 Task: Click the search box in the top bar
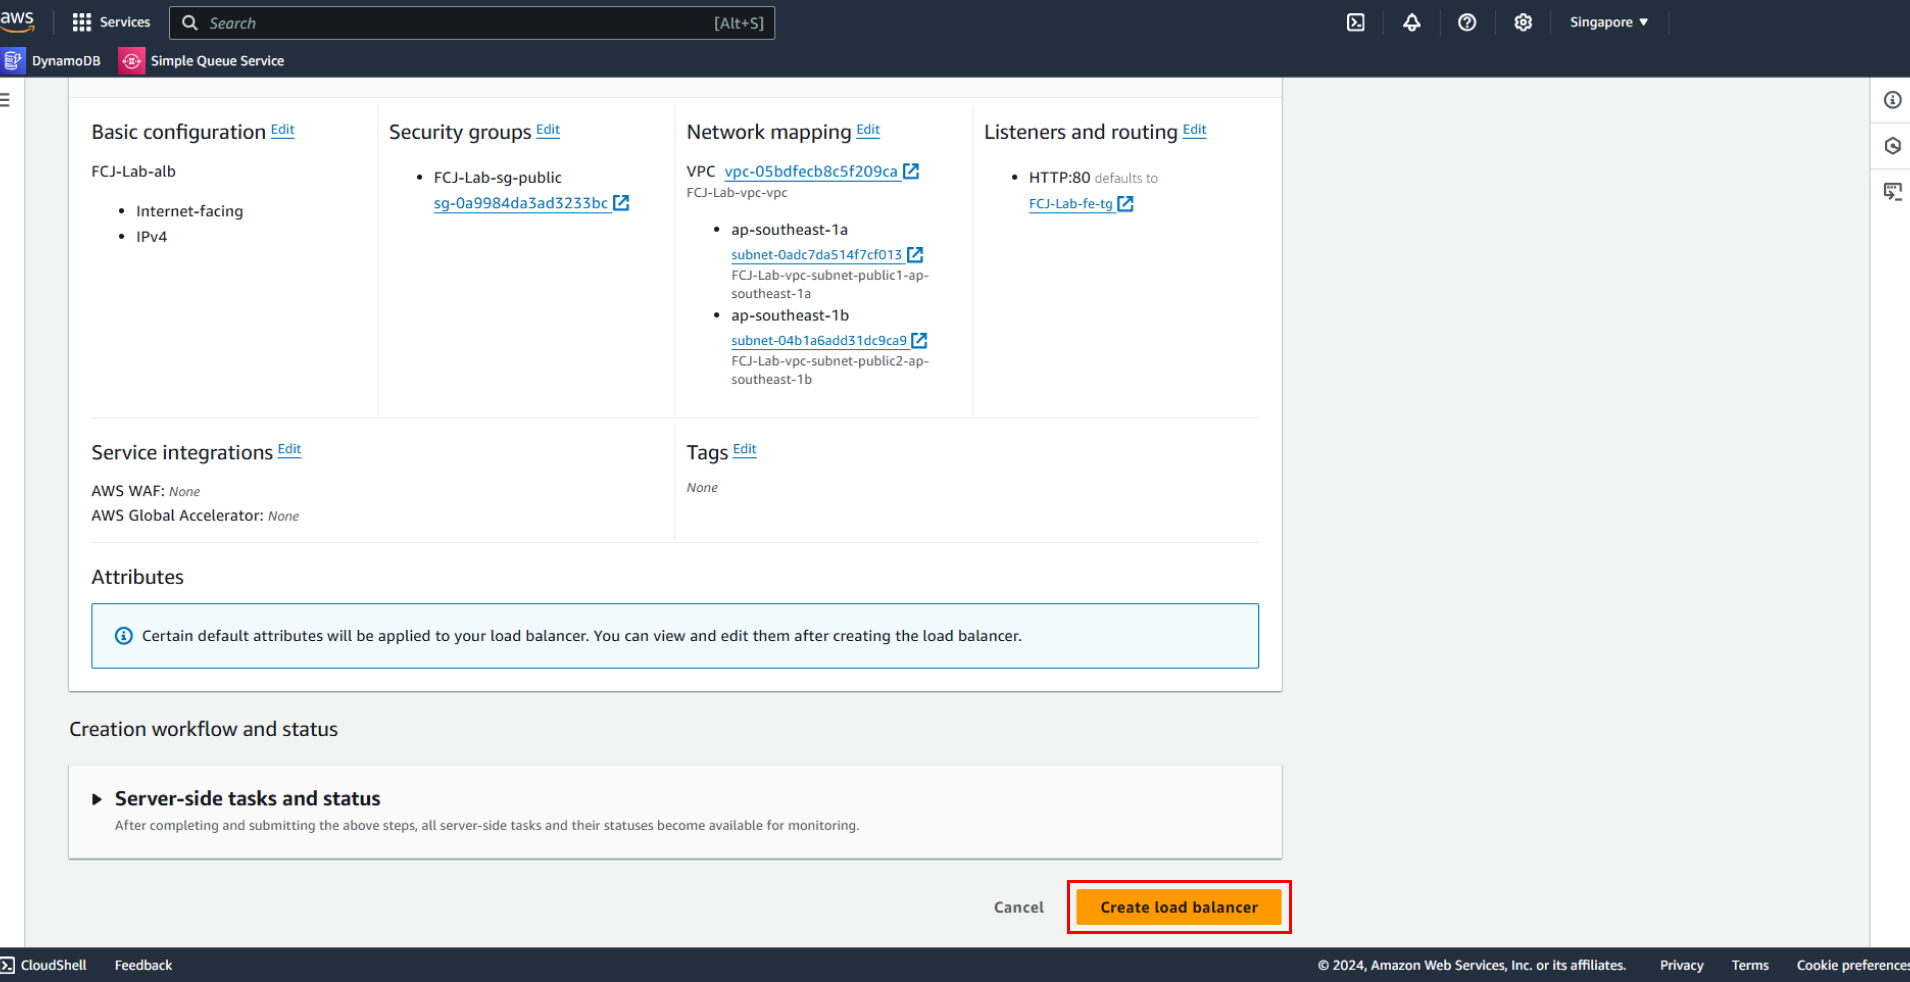pos(472,23)
